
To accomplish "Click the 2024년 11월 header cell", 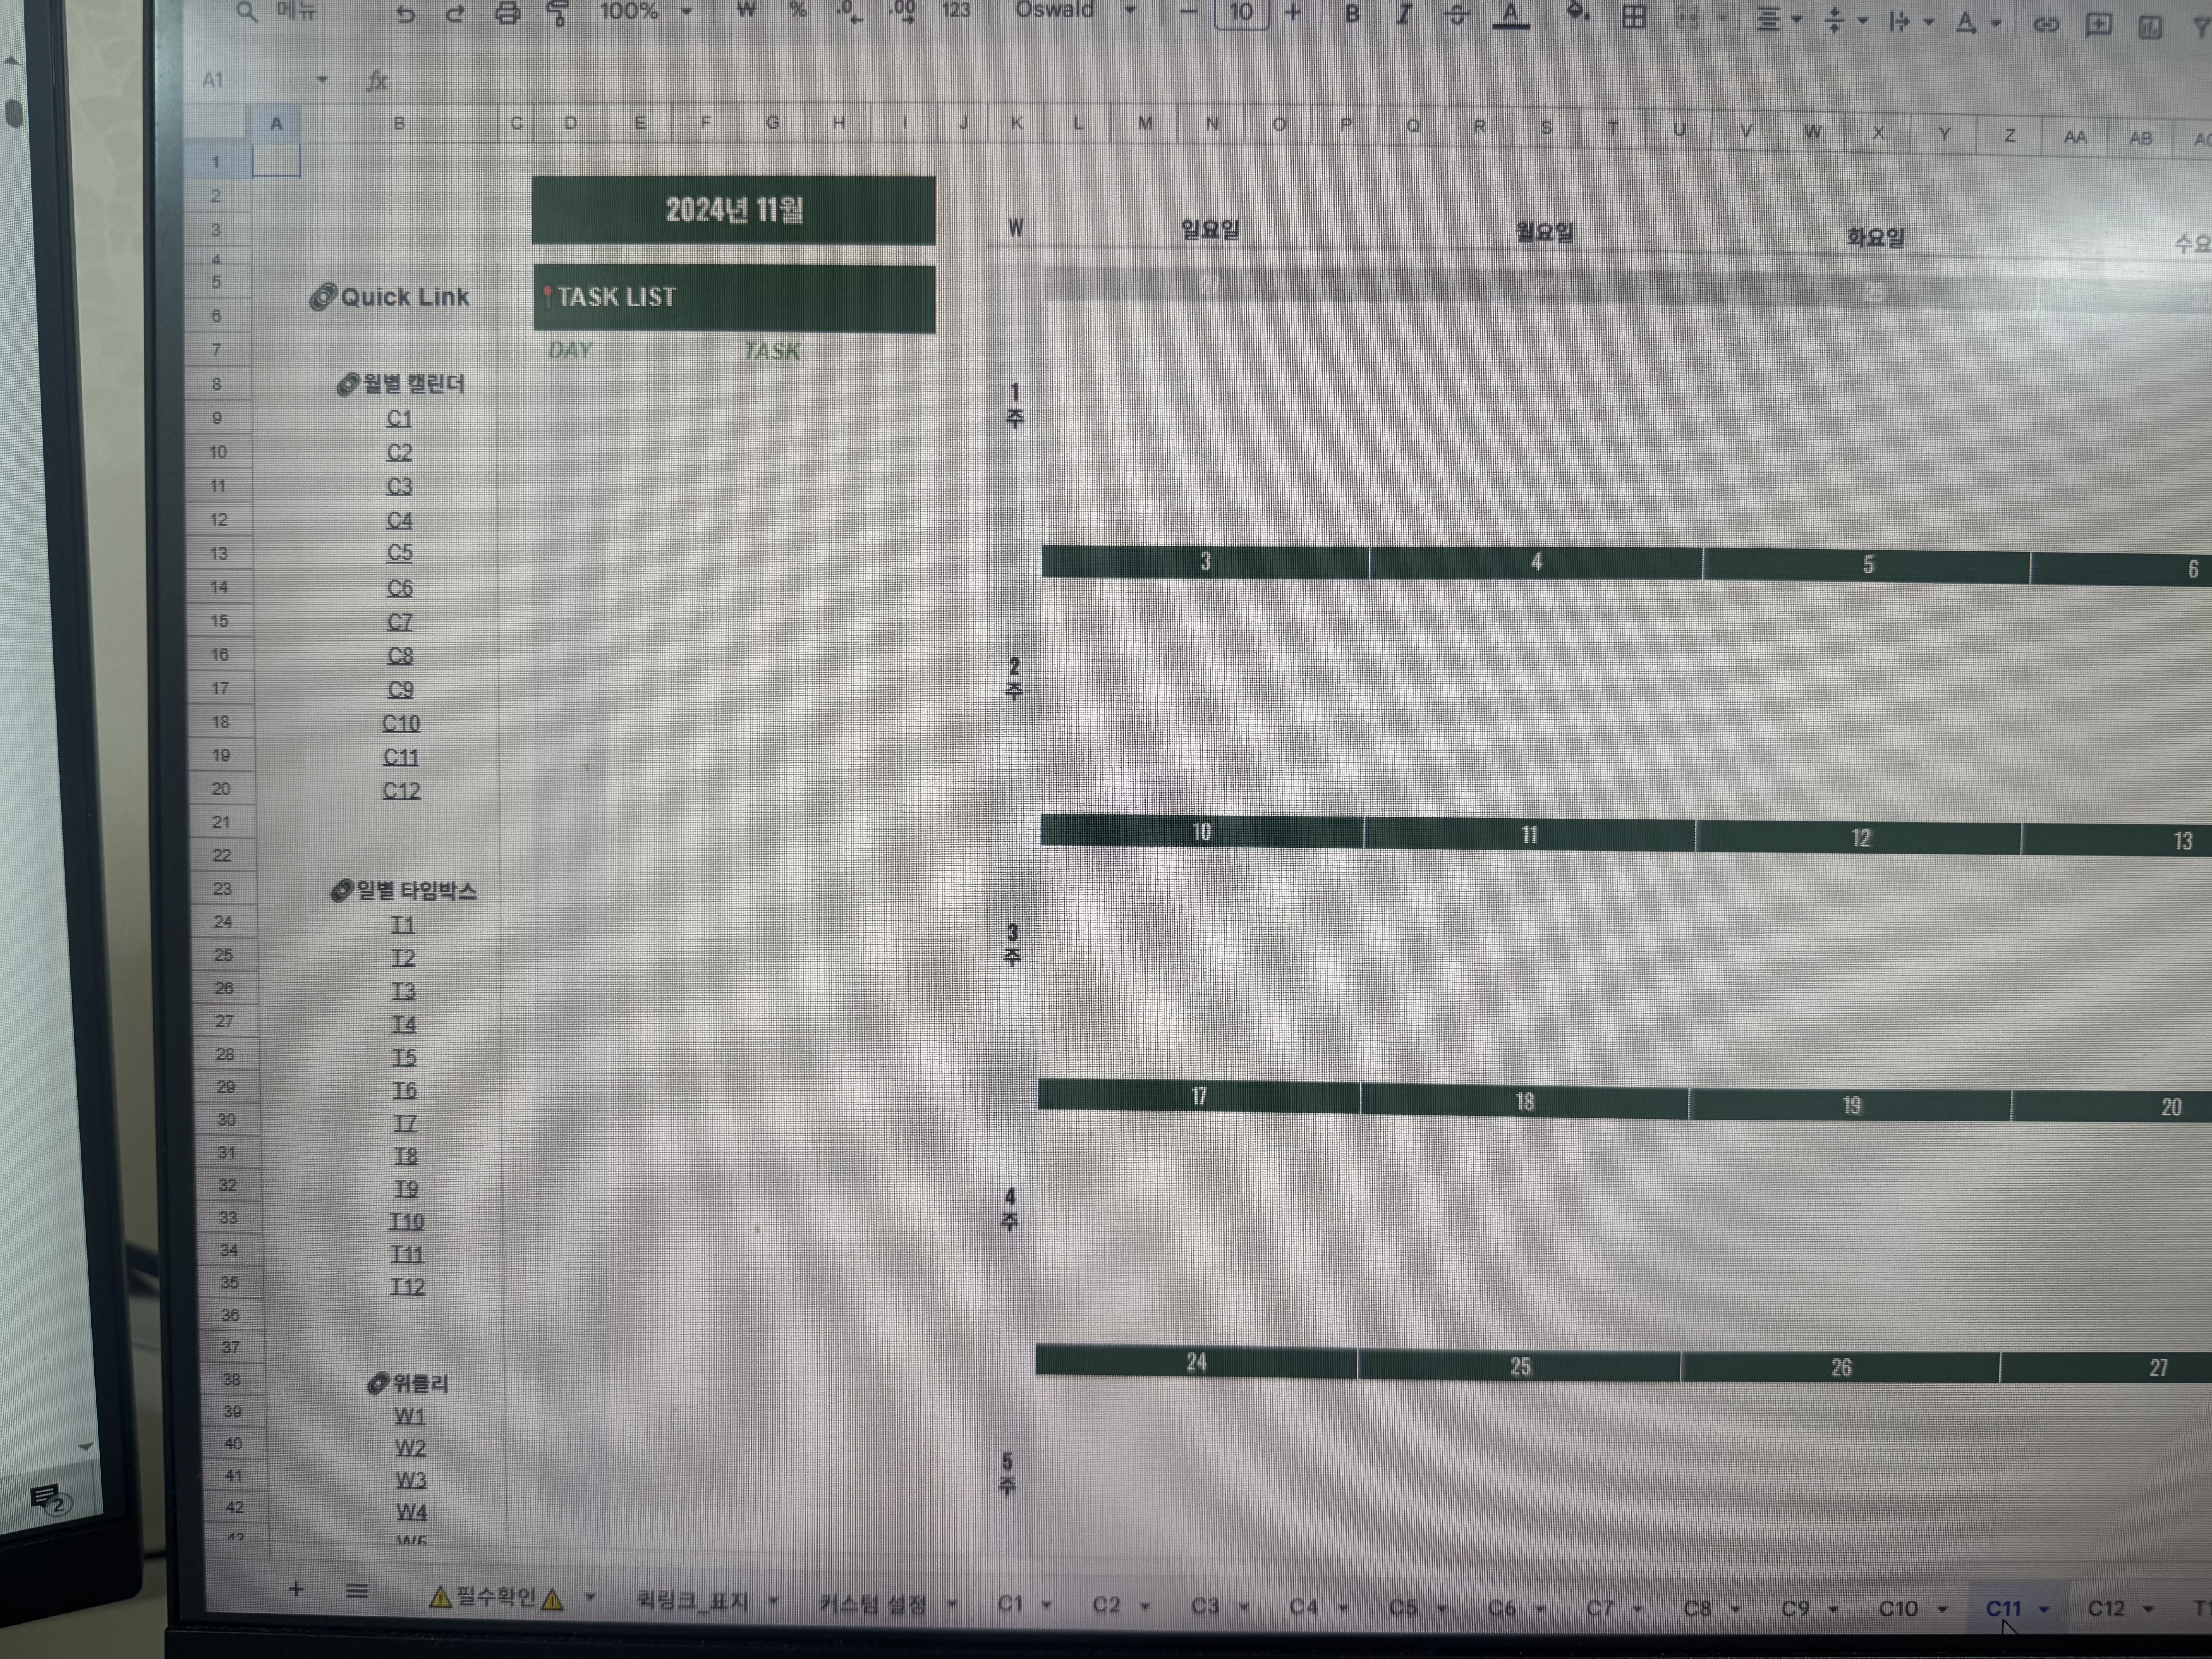I will [x=734, y=210].
